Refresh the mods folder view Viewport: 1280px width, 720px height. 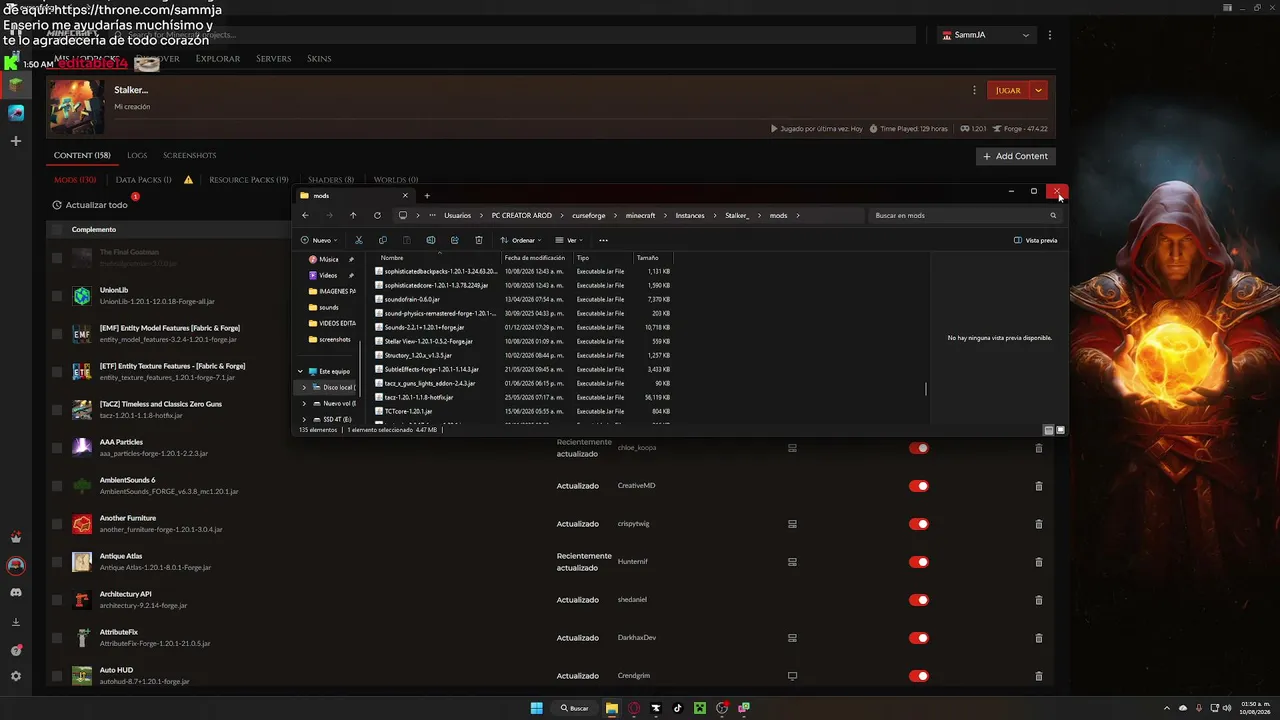click(x=377, y=215)
